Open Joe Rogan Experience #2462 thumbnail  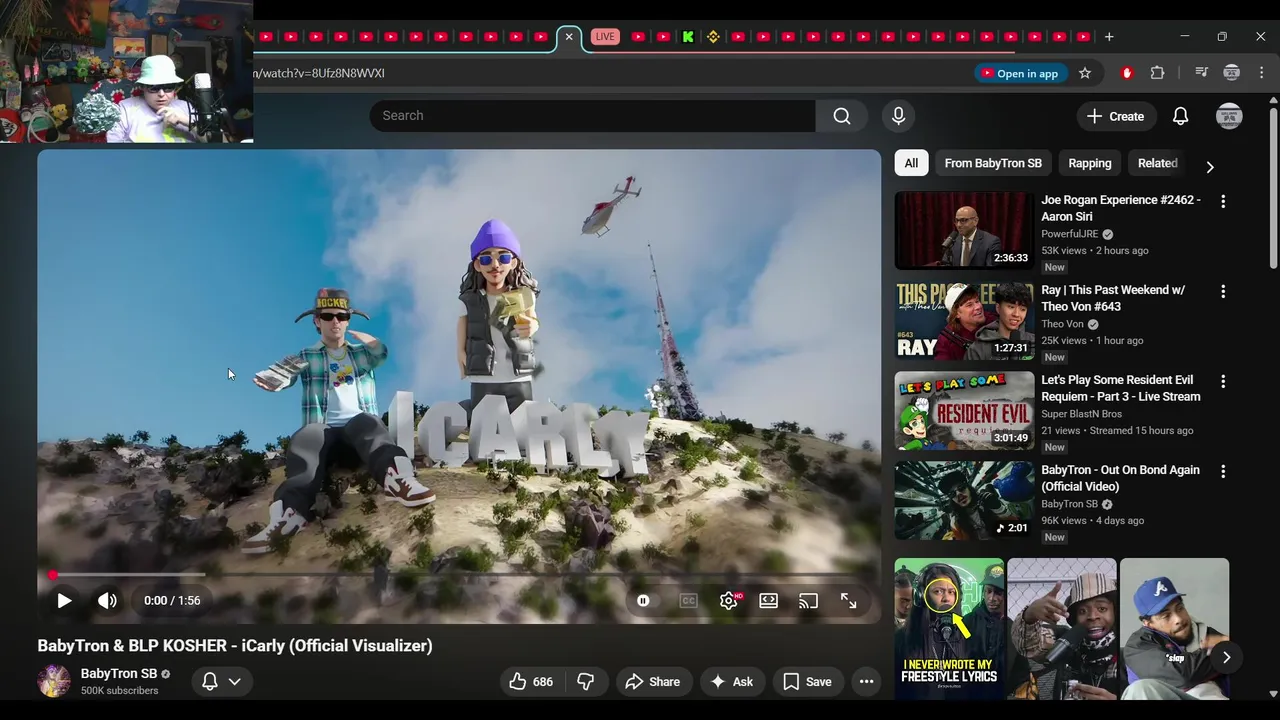pos(964,231)
